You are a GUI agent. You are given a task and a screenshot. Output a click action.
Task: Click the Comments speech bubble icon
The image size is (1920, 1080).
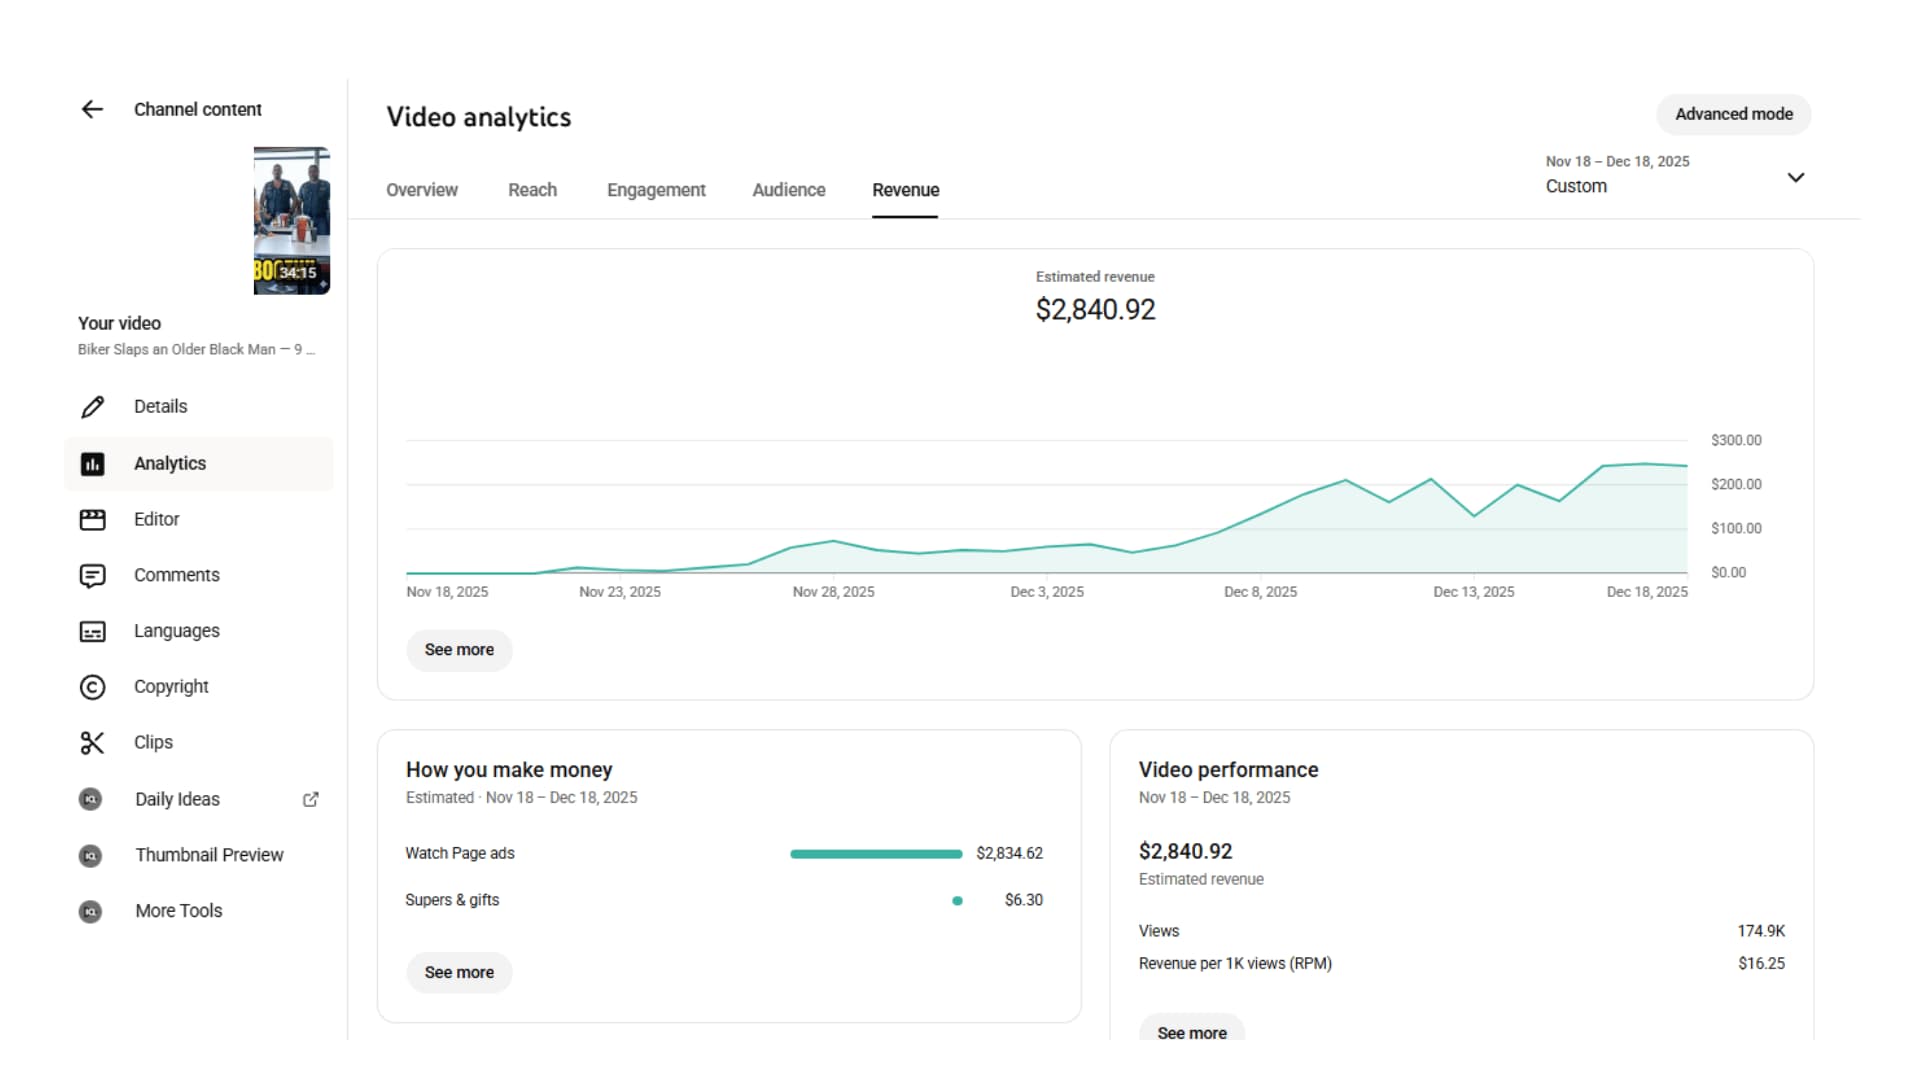coord(92,576)
